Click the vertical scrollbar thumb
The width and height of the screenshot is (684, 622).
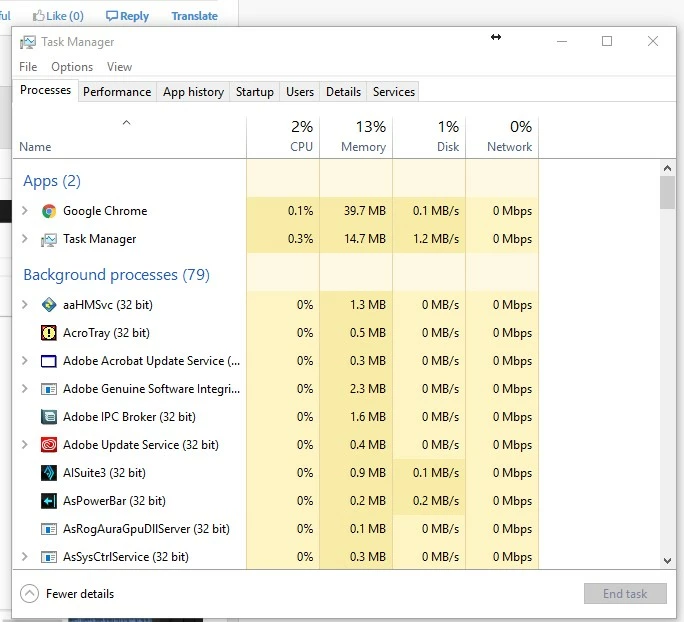click(667, 192)
